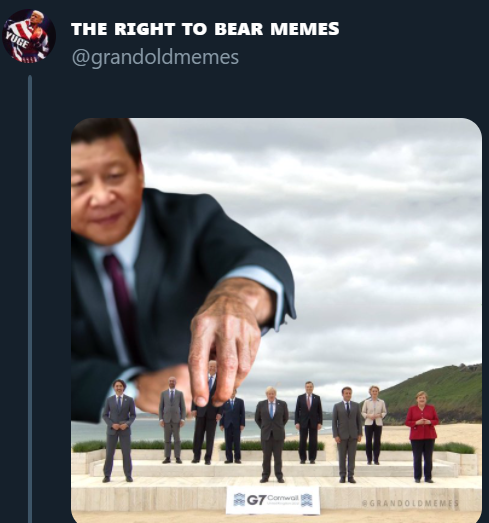This screenshot has width=489, height=523.
Task: Open the @grandoldmemes handle link
Action: pos(155,57)
